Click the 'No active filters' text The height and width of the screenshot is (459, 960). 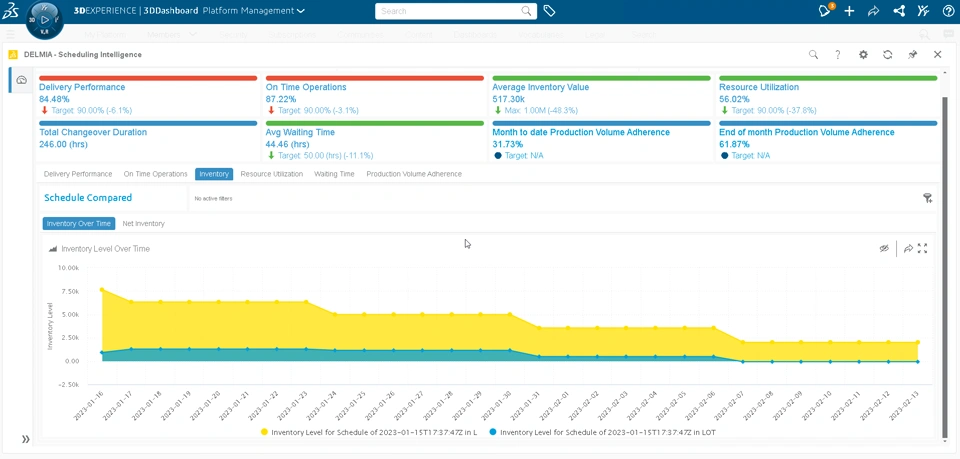tap(213, 198)
